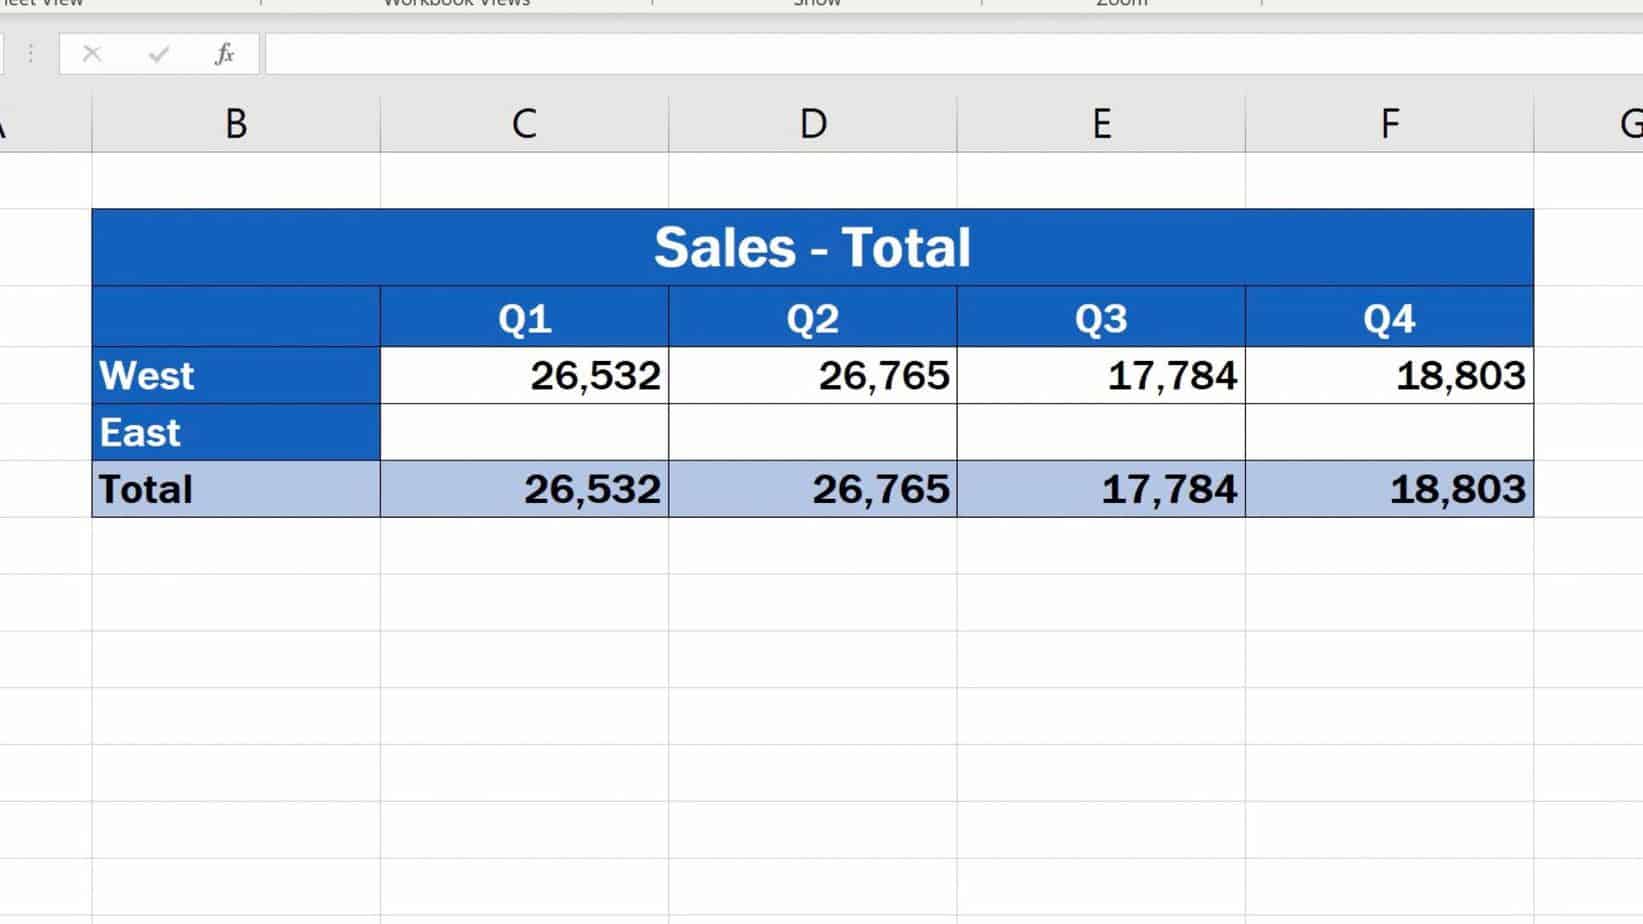
Task: Click the Q1 column header cell
Action: coord(523,318)
